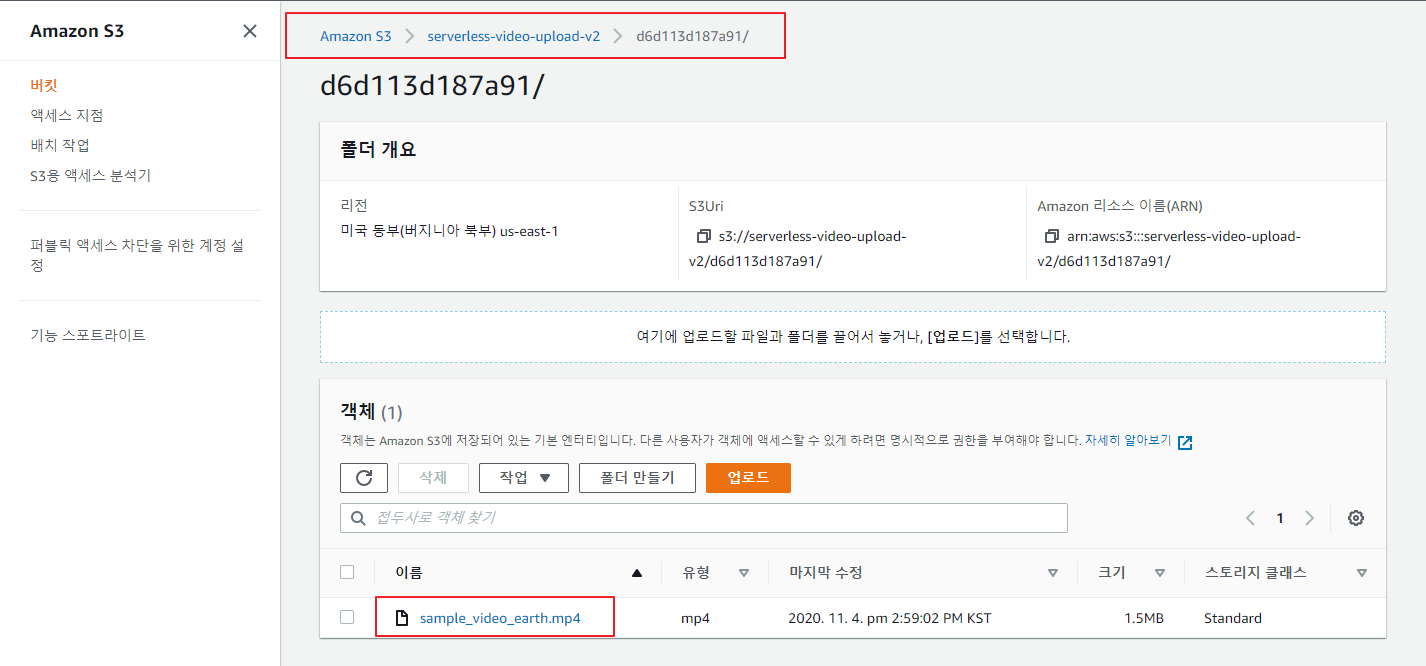Click the 폴더 만들기 button

(637, 478)
